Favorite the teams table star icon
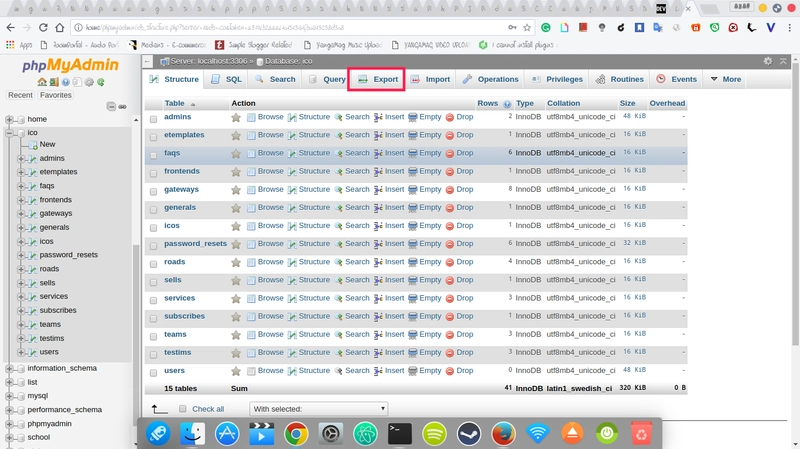The width and height of the screenshot is (800, 449). coord(236,335)
